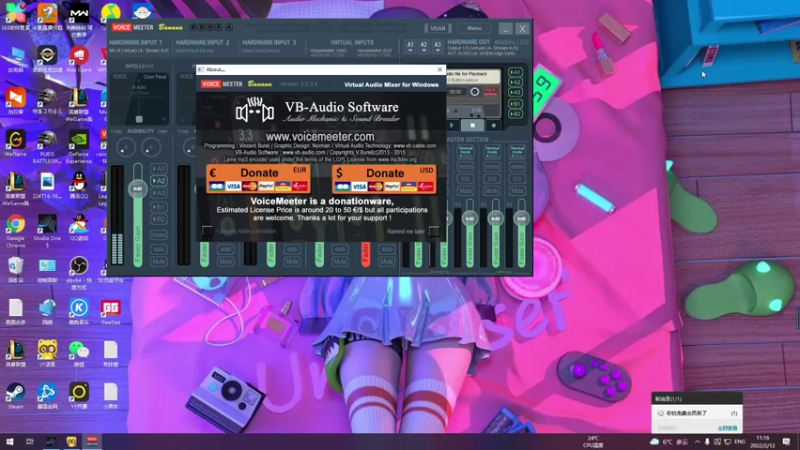Open GeeGee desktop icon
Screen dimensions: 800x450
(110, 312)
